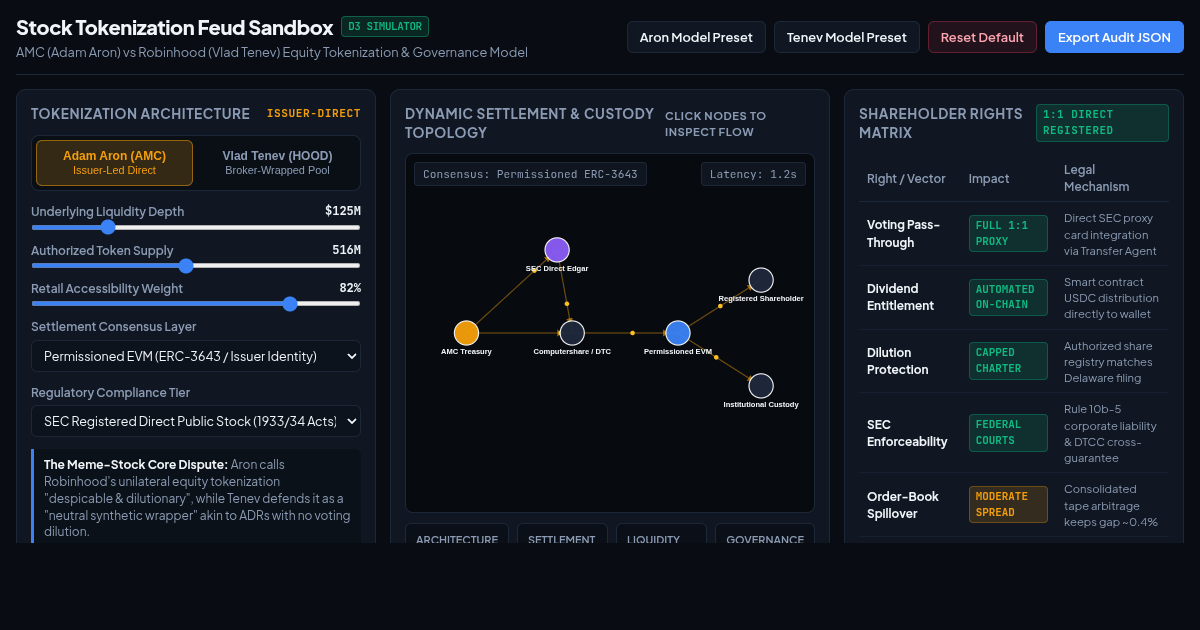Click the Impact column header
The width and height of the screenshot is (1200, 630).
[989, 179]
